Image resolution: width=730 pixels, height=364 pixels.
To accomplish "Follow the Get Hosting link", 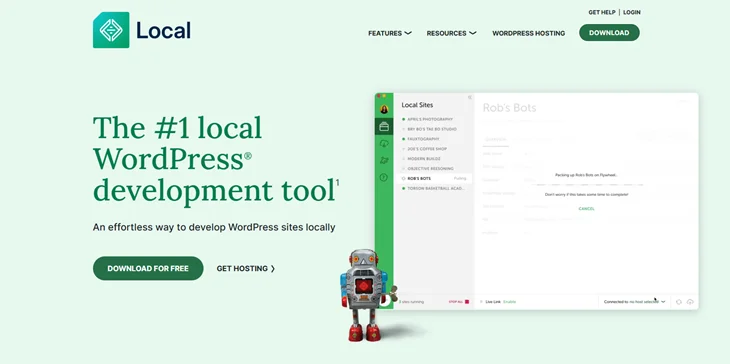I will [x=246, y=269].
